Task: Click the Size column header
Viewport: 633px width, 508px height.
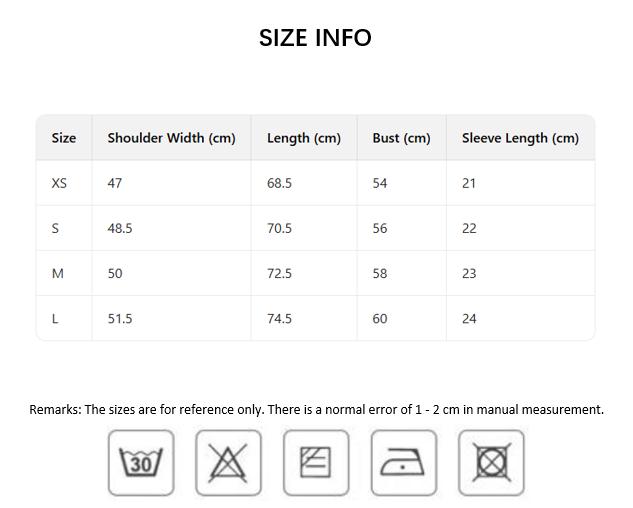Action: click(x=64, y=138)
